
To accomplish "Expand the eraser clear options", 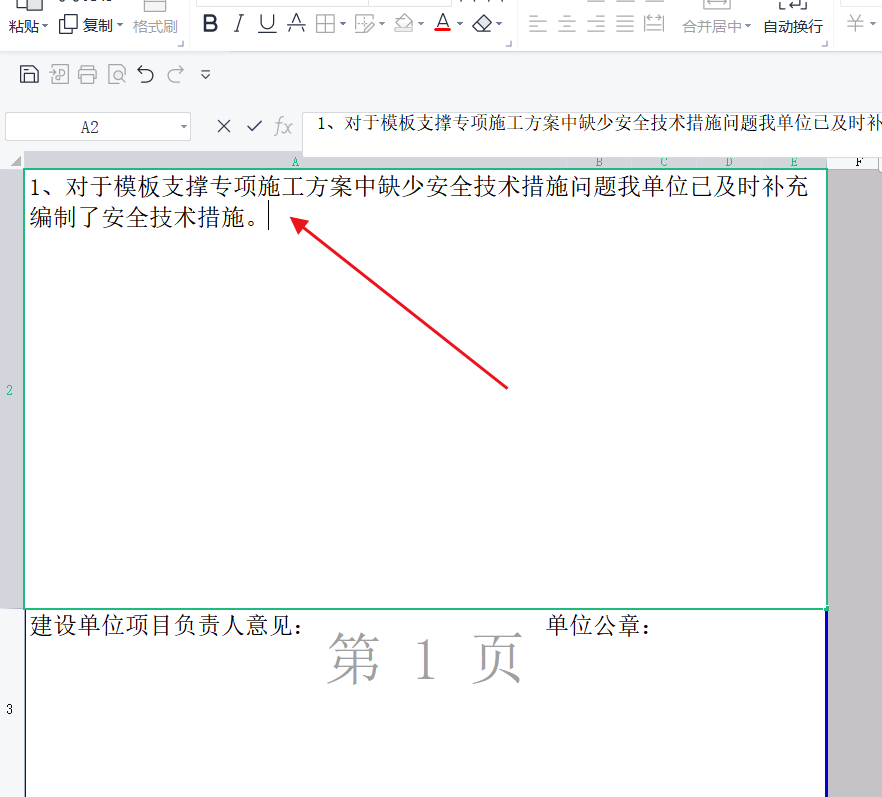I will point(499,24).
